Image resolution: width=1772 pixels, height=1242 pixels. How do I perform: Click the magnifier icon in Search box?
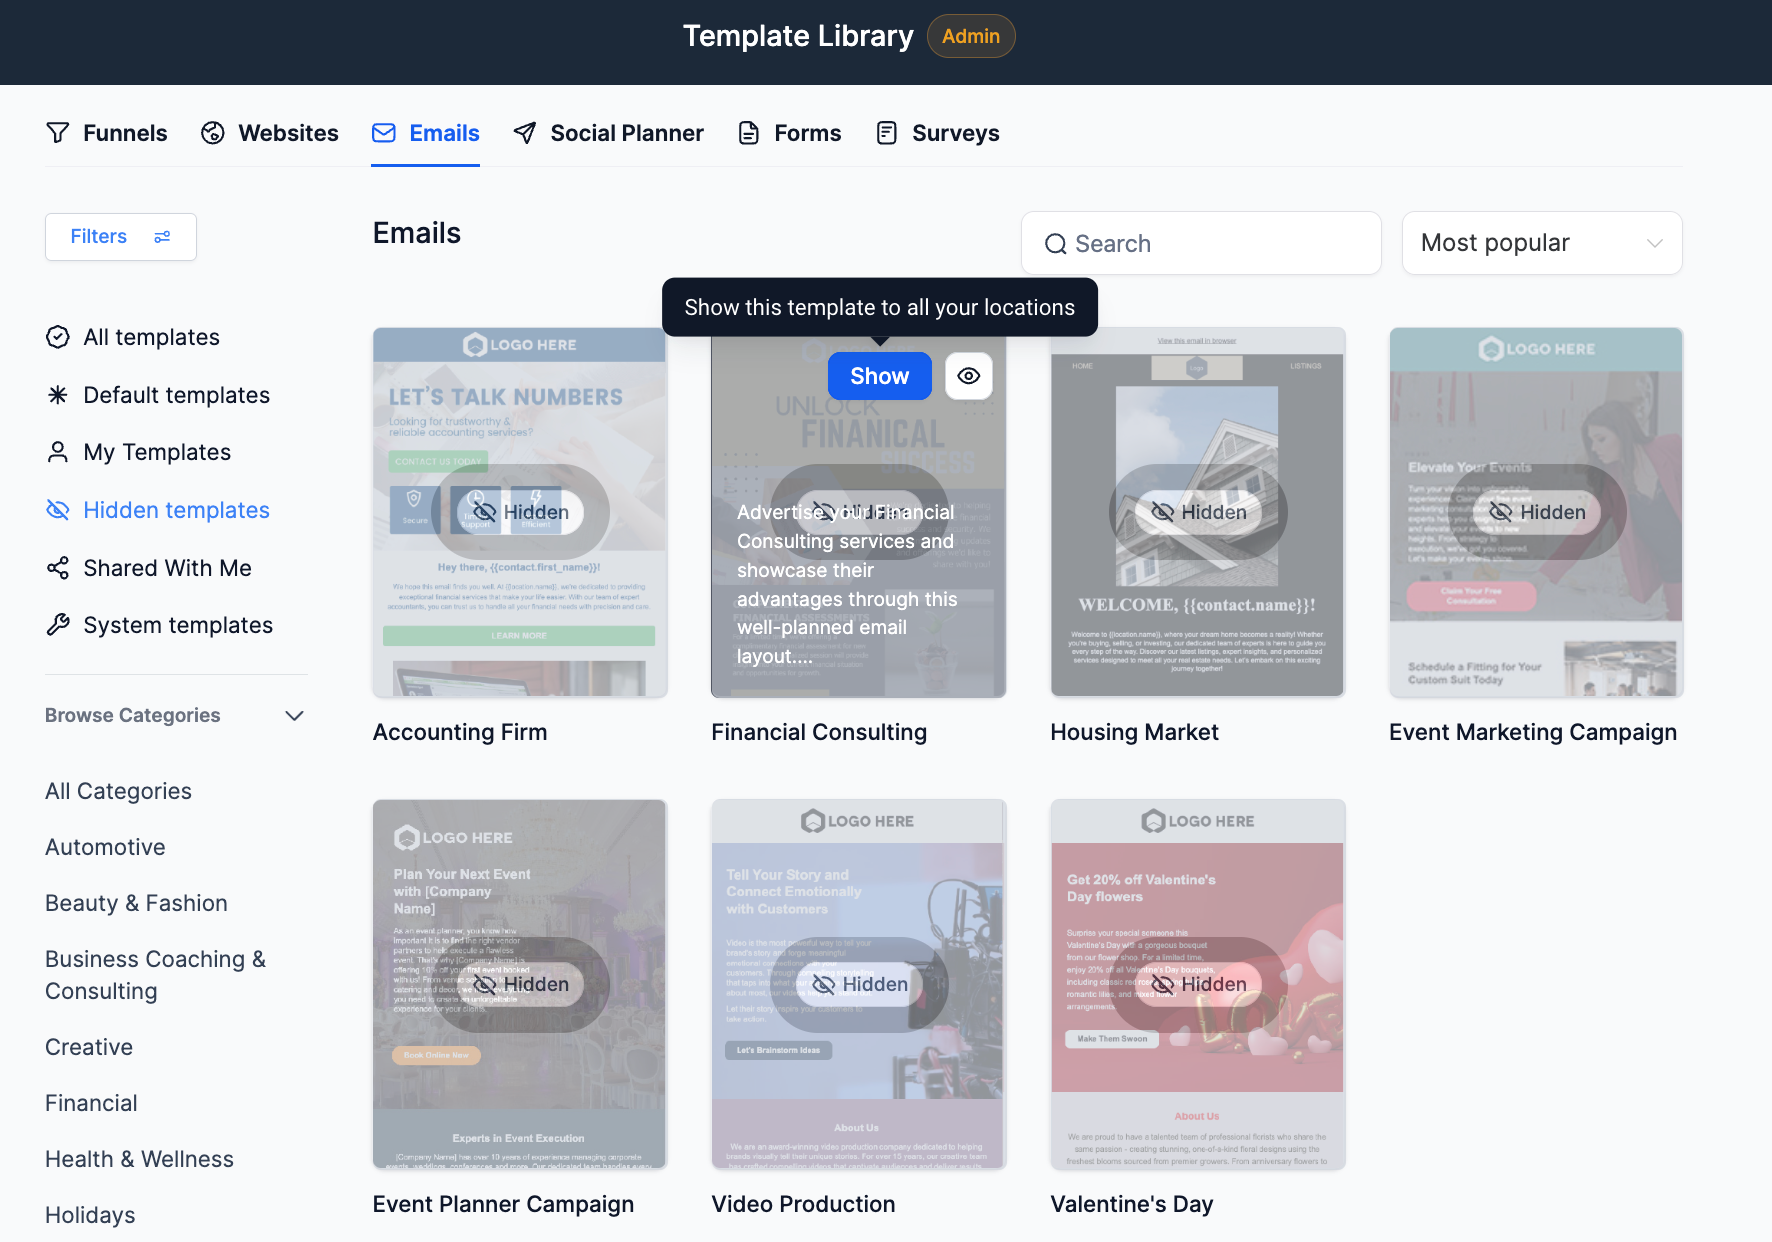pyautogui.click(x=1056, y=244)
